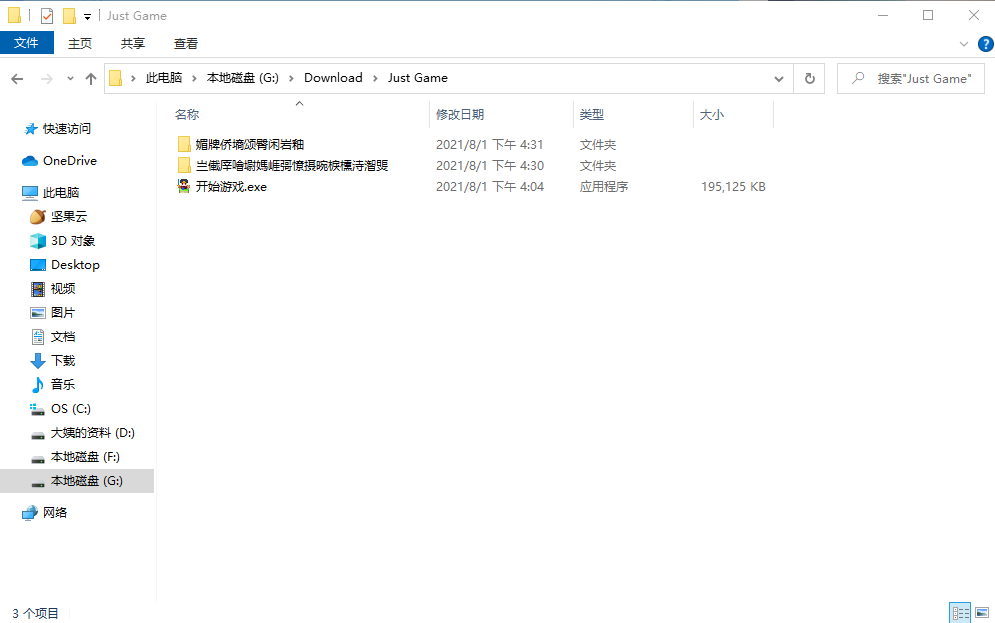Open 下载 in the navigation pane
This screenshot has height=623, width=995.
point(63,361)
